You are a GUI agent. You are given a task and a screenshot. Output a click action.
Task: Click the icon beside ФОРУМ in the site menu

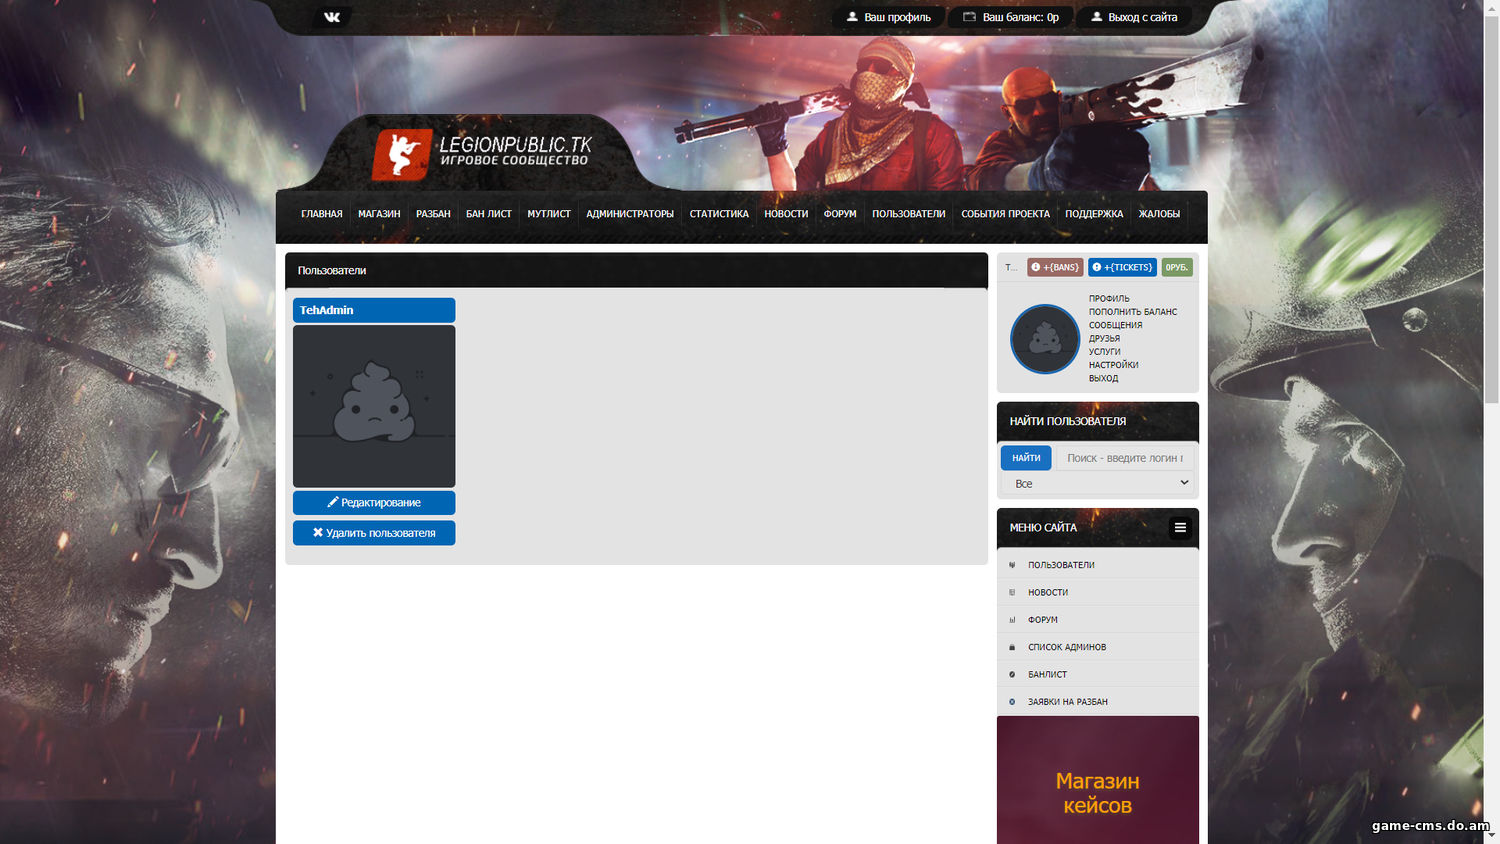pyautogui.click(x=1012, y=620)
